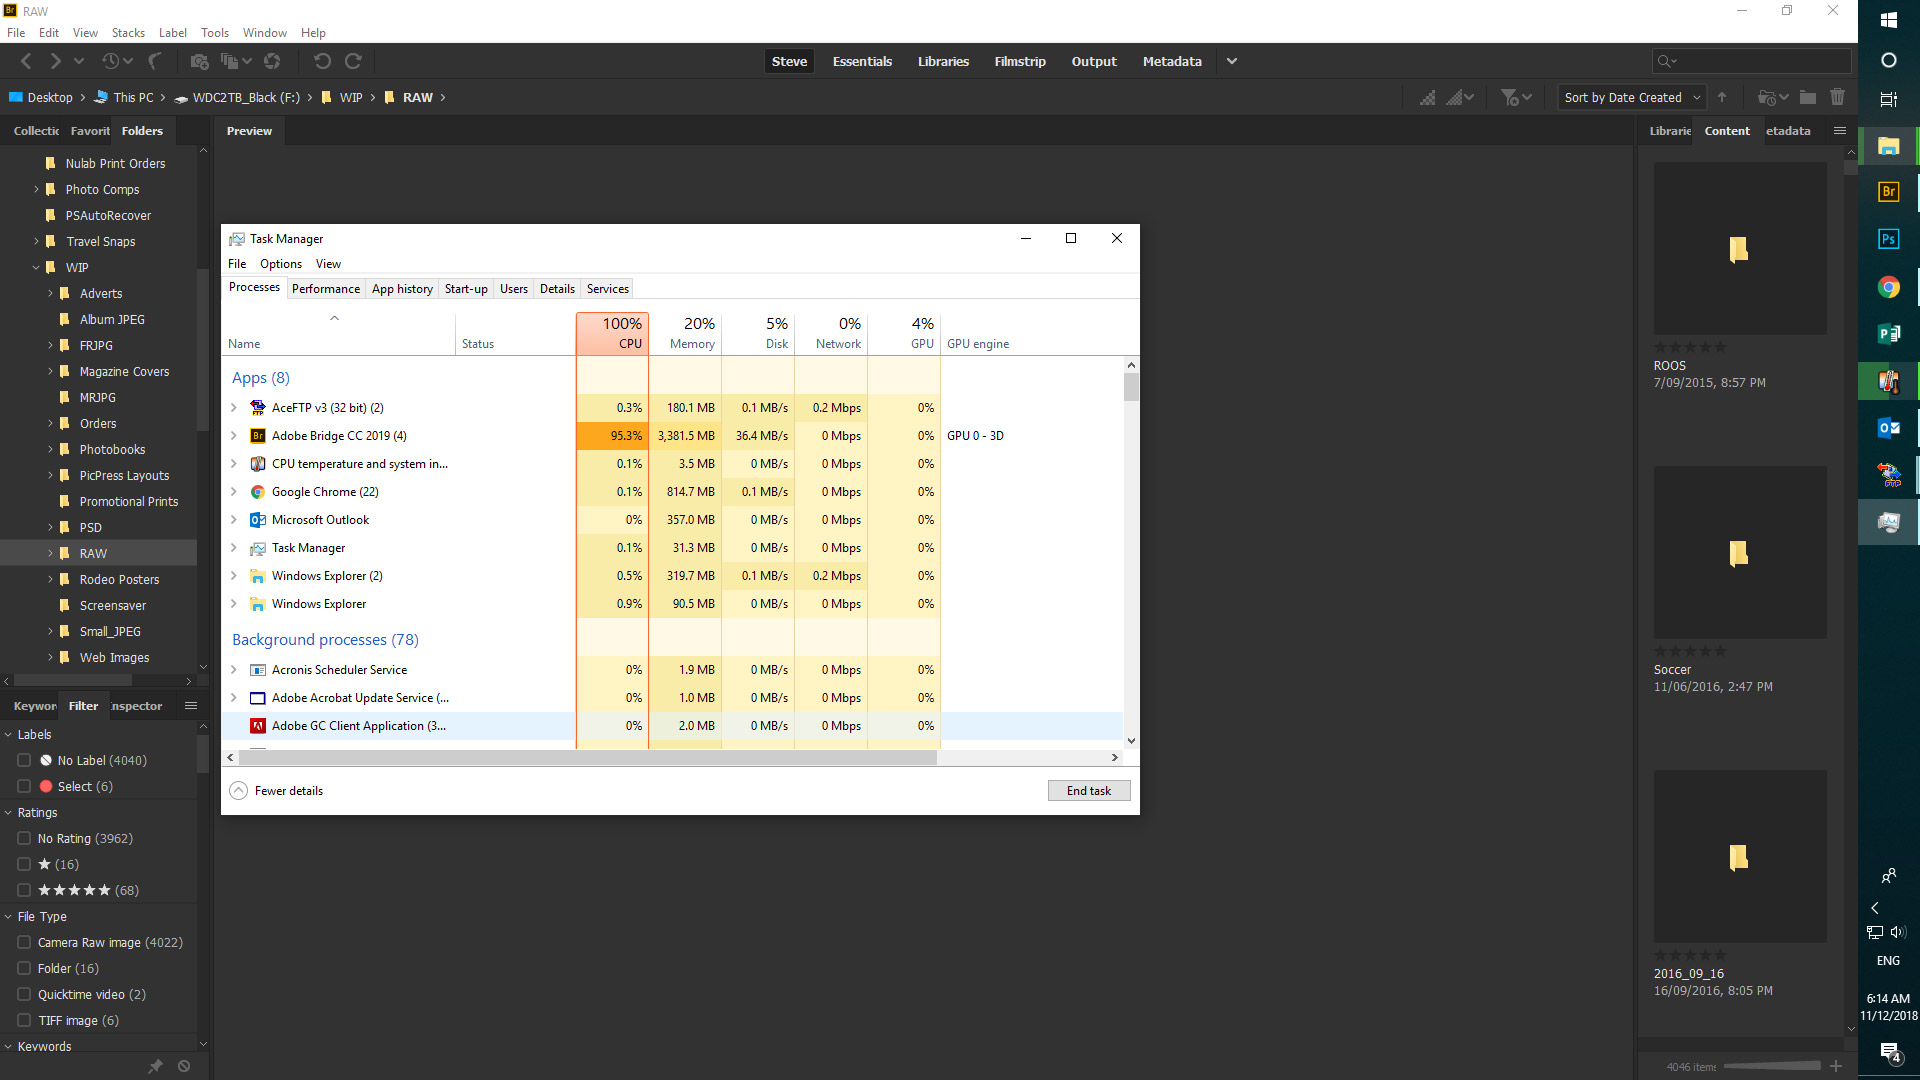Click the Windows Start button
This screenshot has width=1920, height=1080.
pyautogui.click(x=1888, y=20)
